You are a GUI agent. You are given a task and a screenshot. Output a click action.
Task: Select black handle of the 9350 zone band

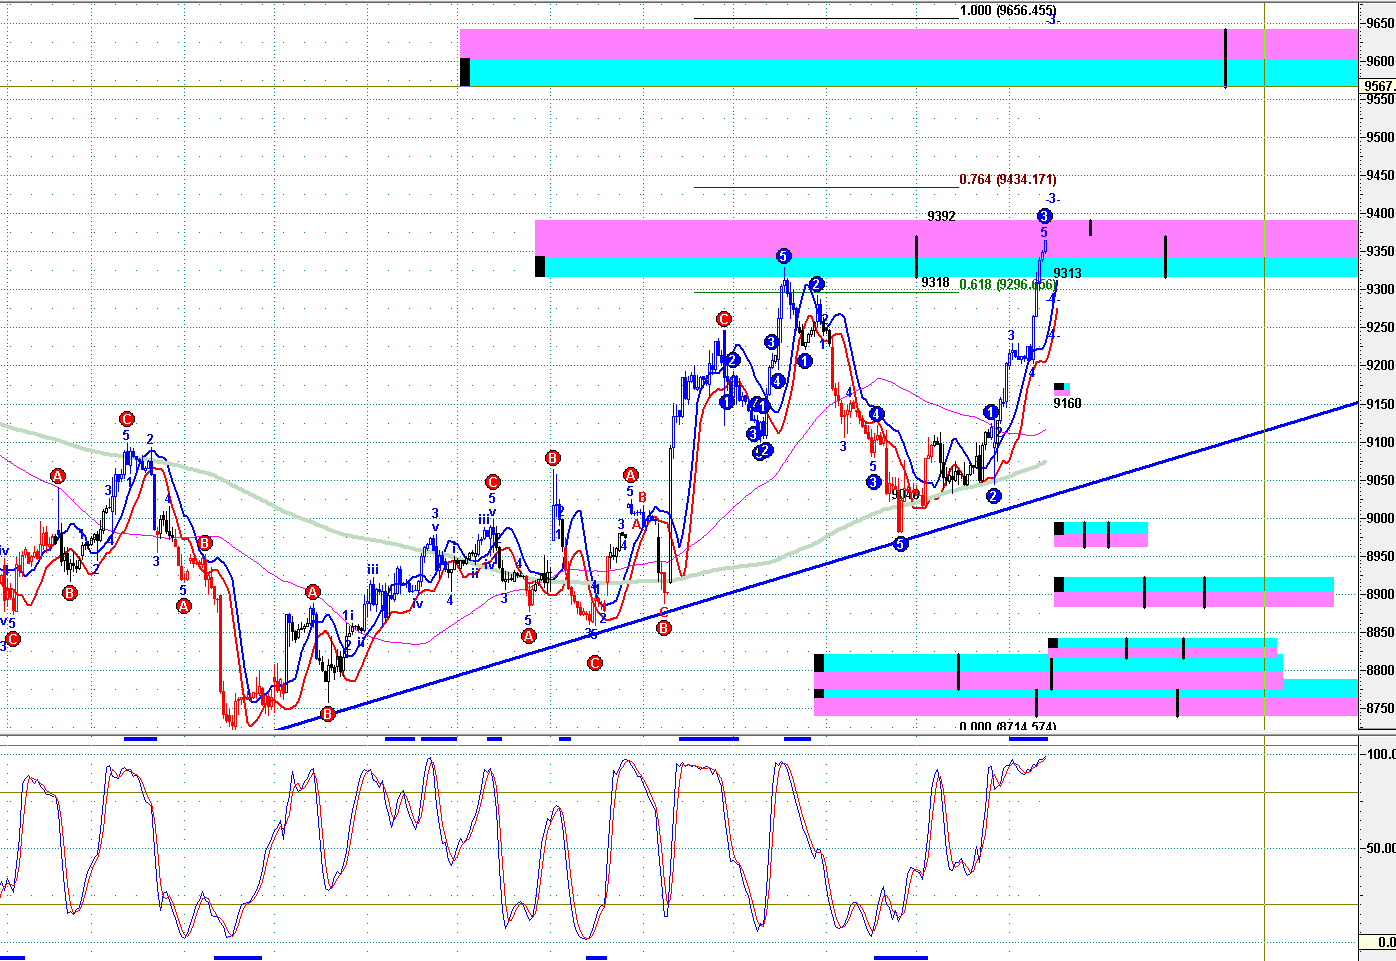coord(540,266)
